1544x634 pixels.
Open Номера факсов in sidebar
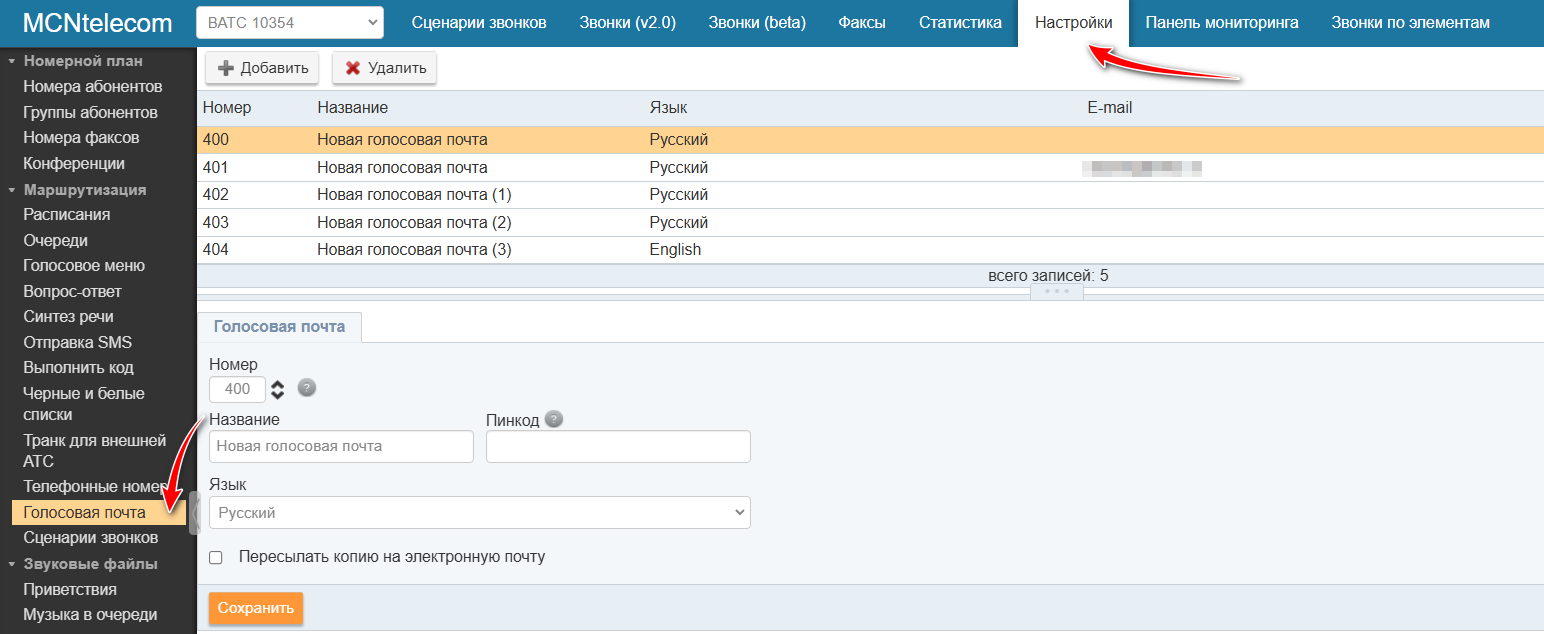(x=81, y=137)
